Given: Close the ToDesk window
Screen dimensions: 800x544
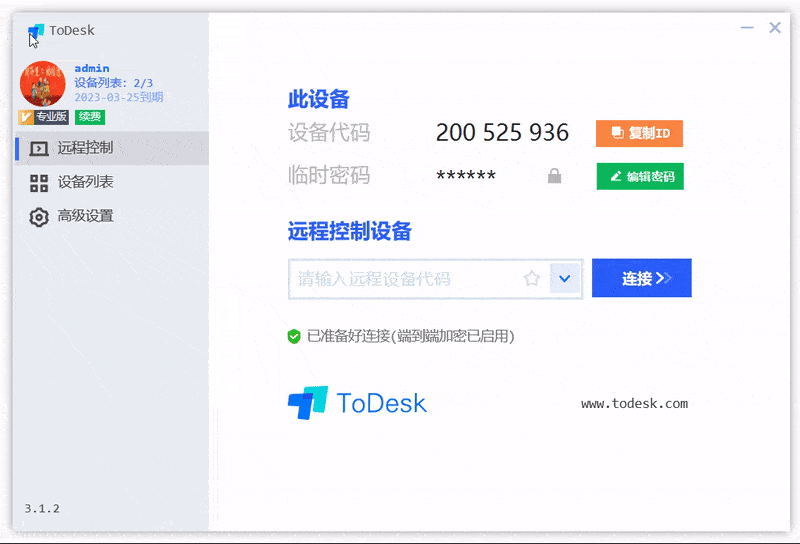Looking at the screenshot, I should (x=775, y=28).
